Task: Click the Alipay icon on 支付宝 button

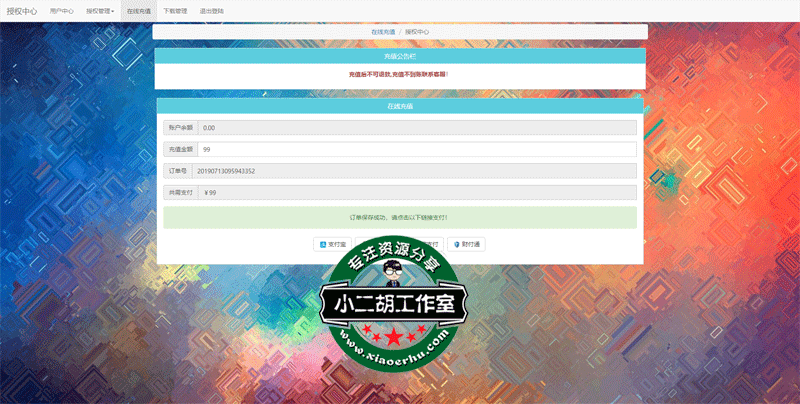Action: (x=322, y=245)
